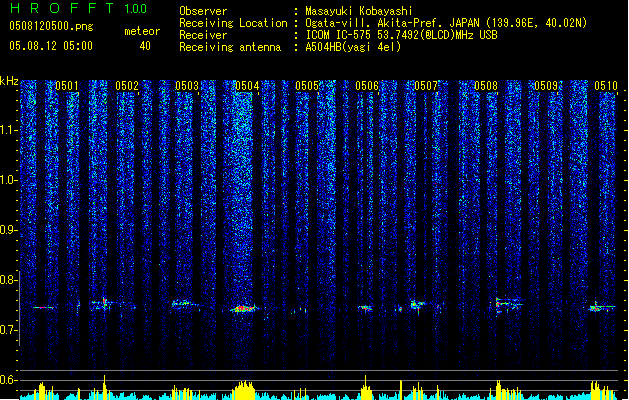629x400 pixels.
Task: Click the 'Observer' field label
Action: point(203,11)
